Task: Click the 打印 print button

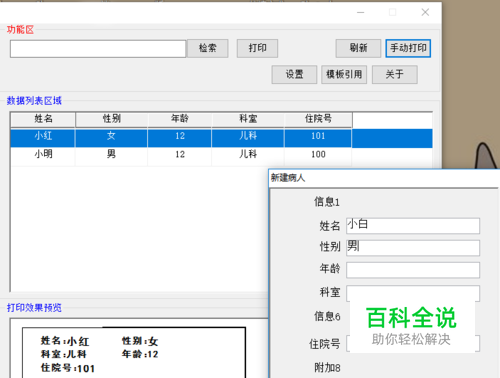Action: [257, 48]
